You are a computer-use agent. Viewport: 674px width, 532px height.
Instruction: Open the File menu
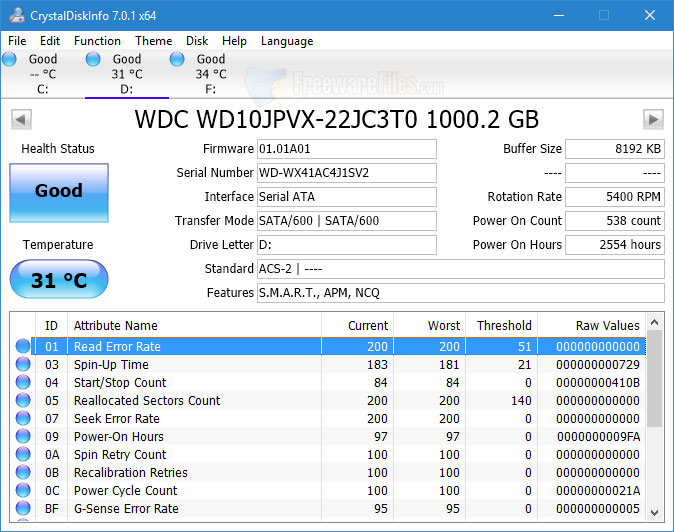[x=17, y=41]
